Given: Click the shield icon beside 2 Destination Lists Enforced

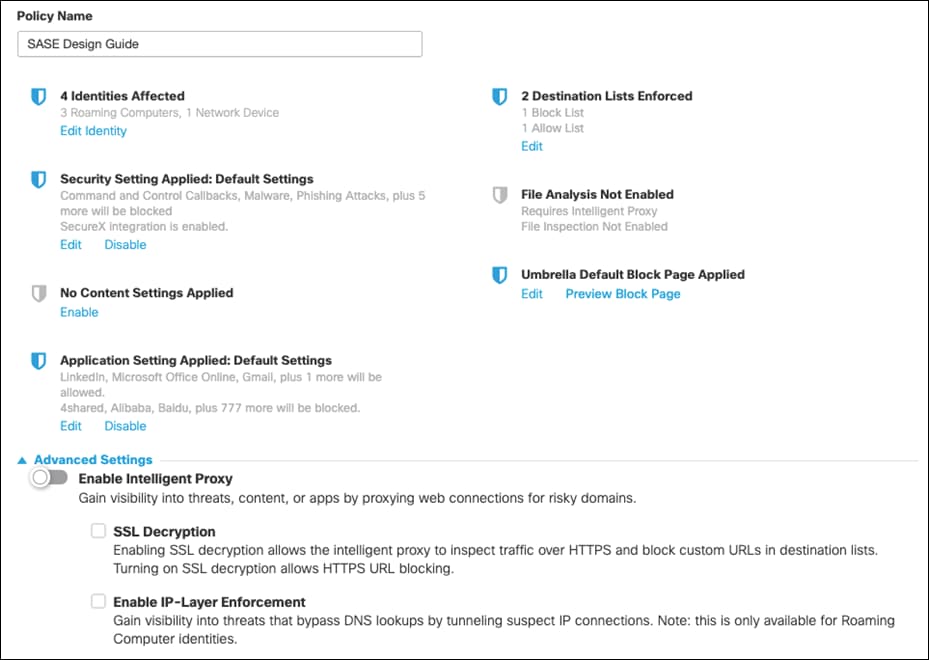Looking at the screenshot, I should [x=499, y=97].
